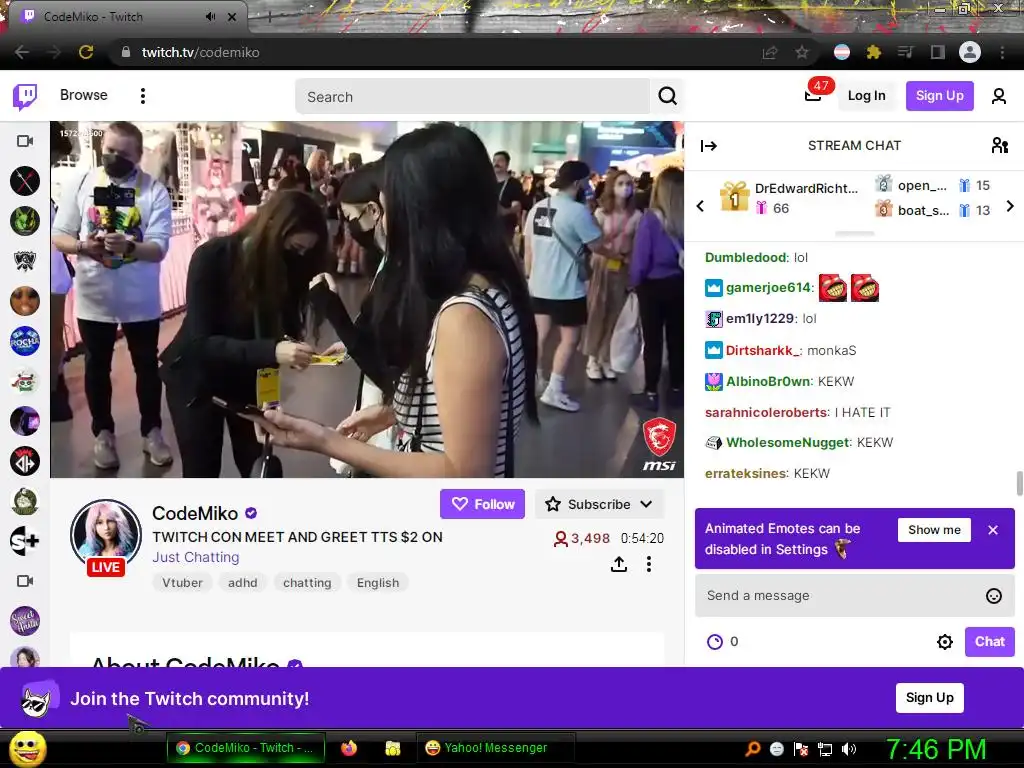This screenshot has height=768, width=1024.
Task: Select the Vtuber tag
Action: (182, 583)
